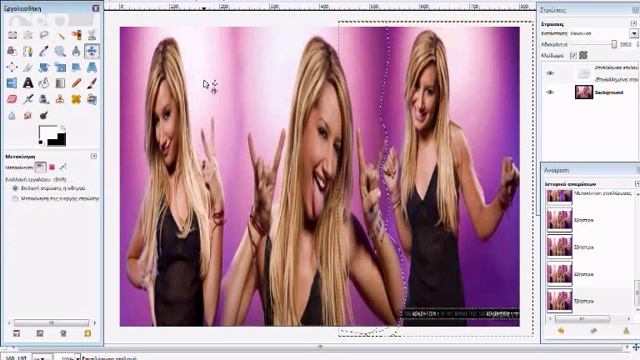Open the canvas navigation cross icon

(x=636, y=347)
